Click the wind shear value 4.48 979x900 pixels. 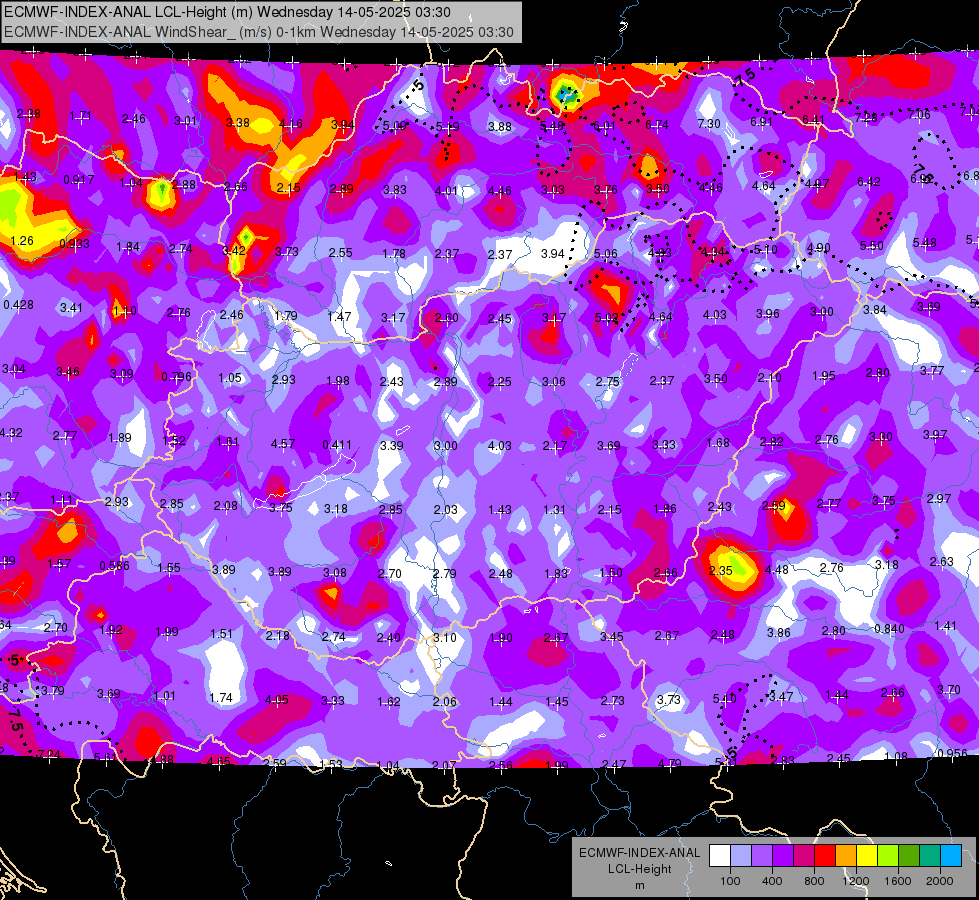coord(777,570)
